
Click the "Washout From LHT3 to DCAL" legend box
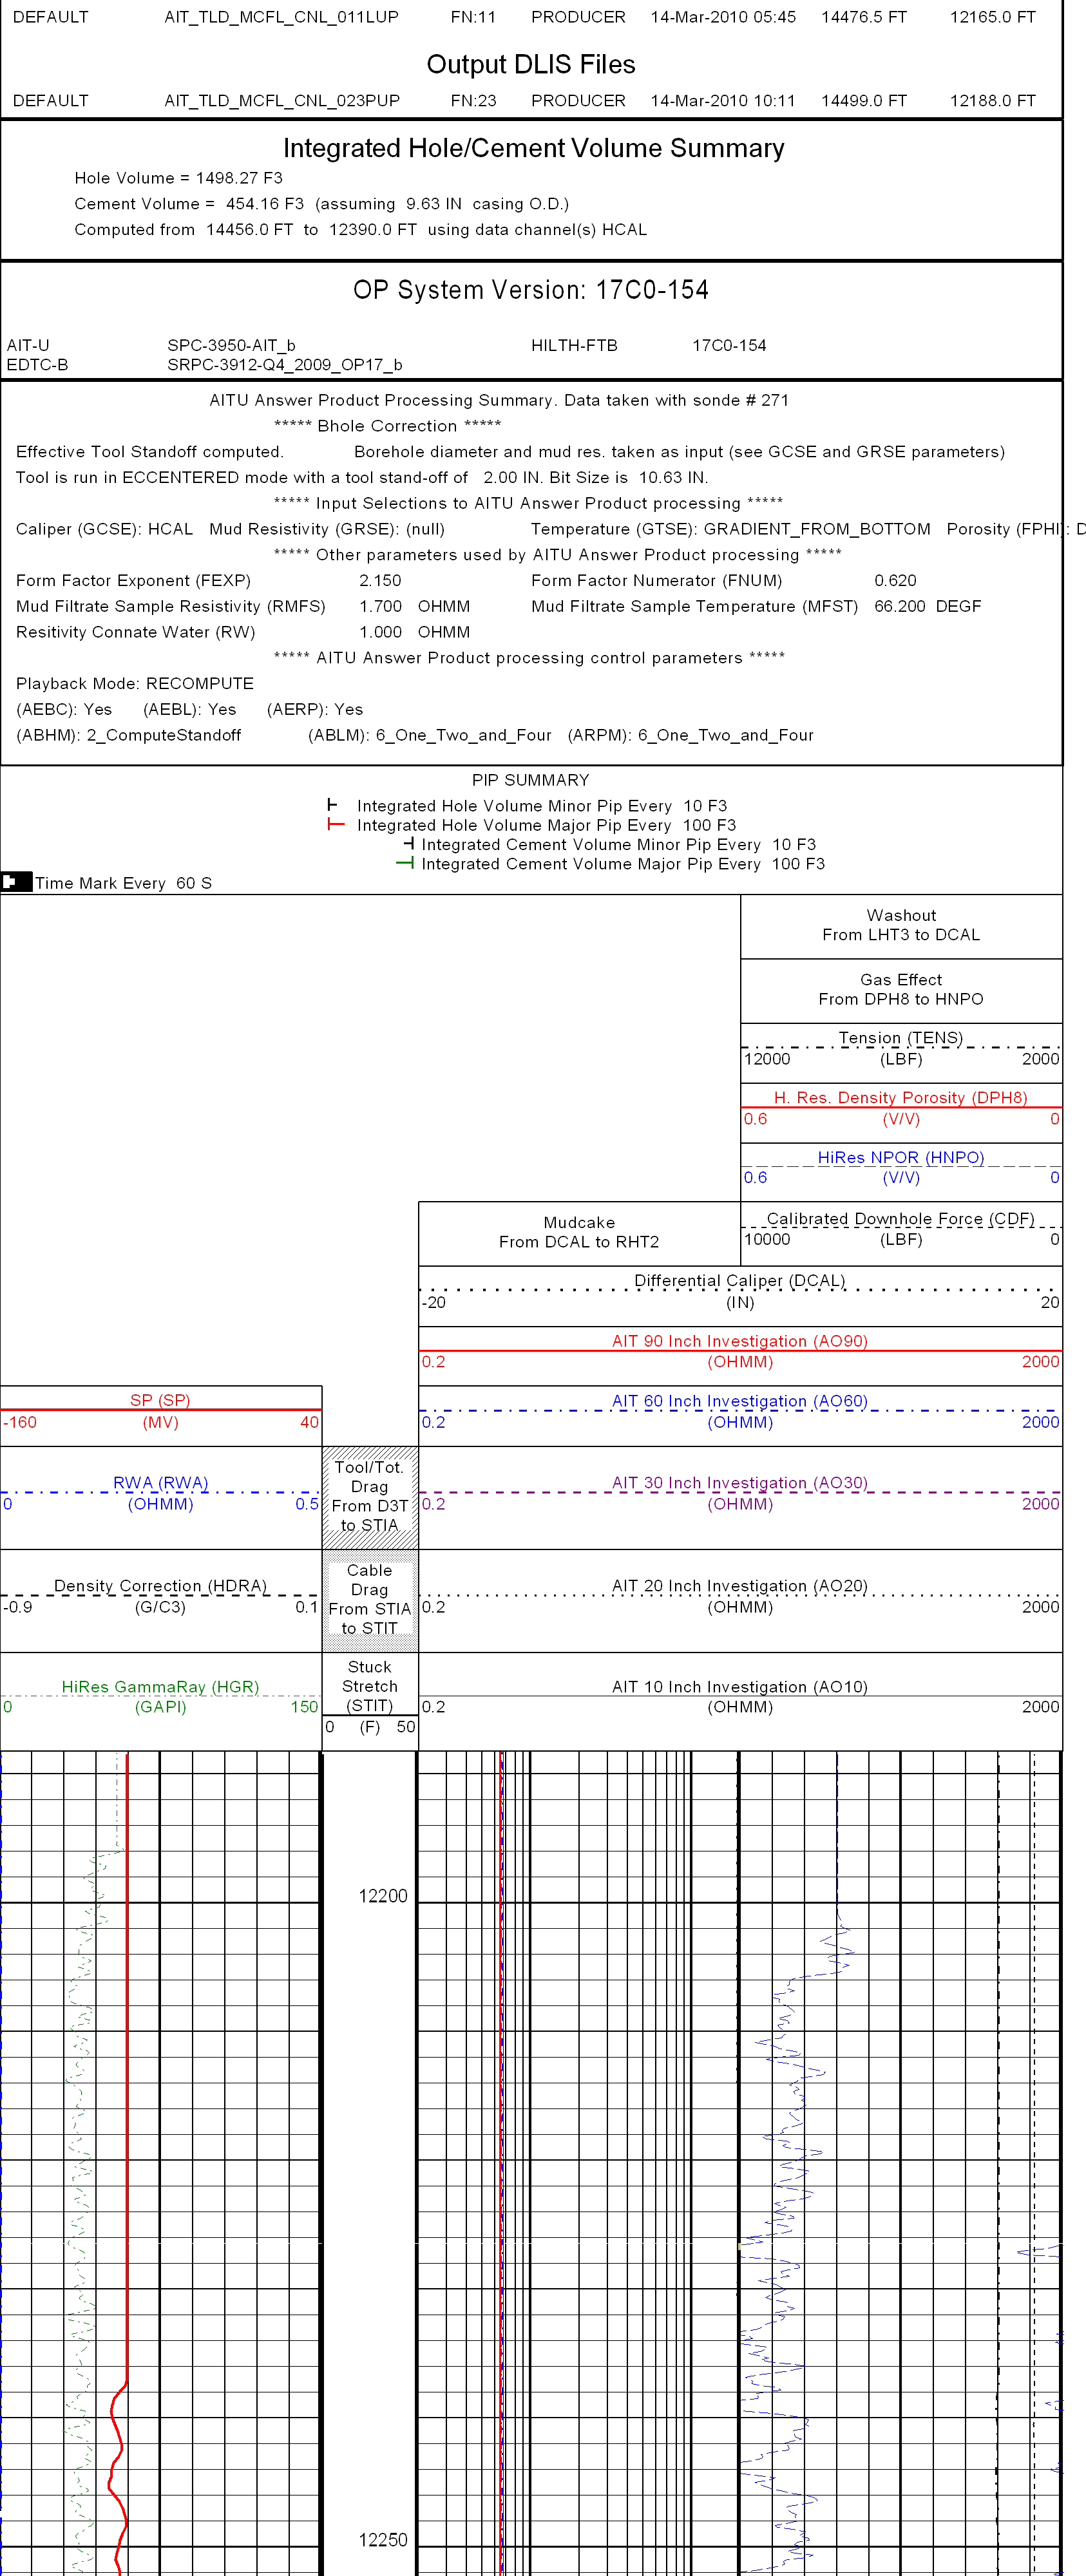pyautogui.click(x=901, y=925)
